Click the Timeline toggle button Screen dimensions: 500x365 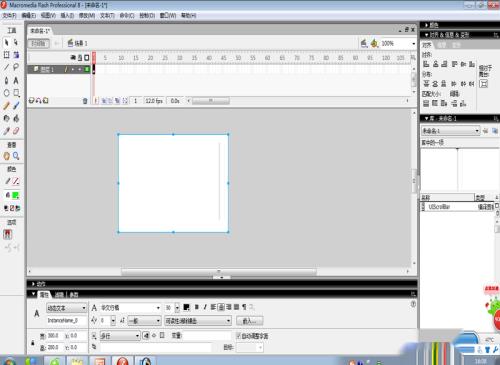tap(39, 43)
